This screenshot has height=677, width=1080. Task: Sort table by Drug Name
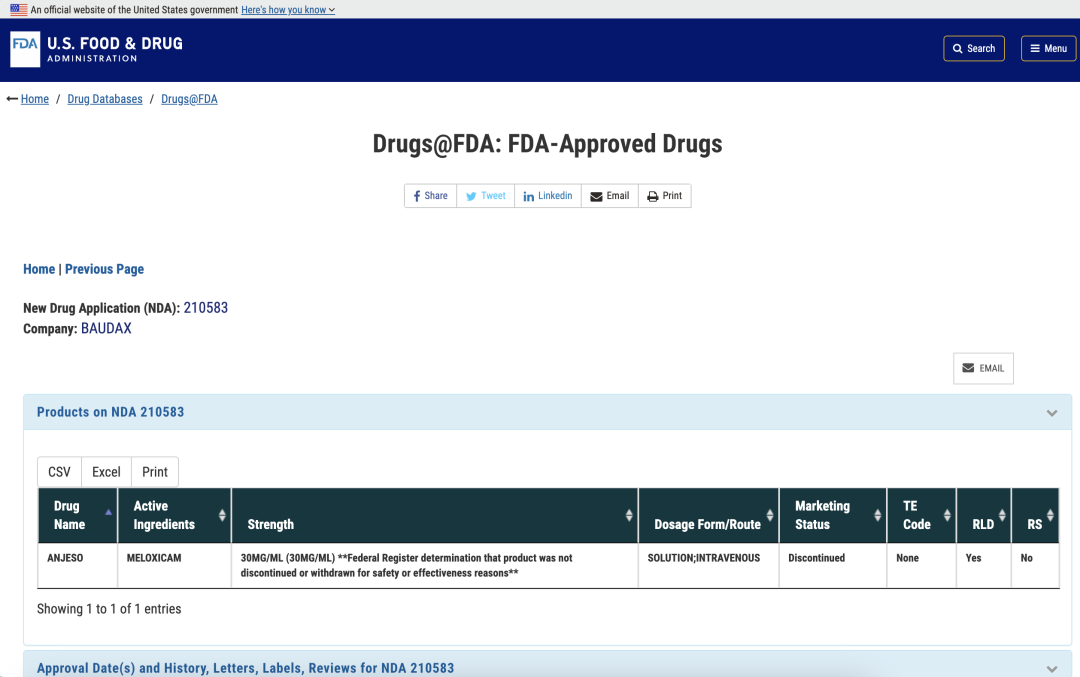pos(78,515)
